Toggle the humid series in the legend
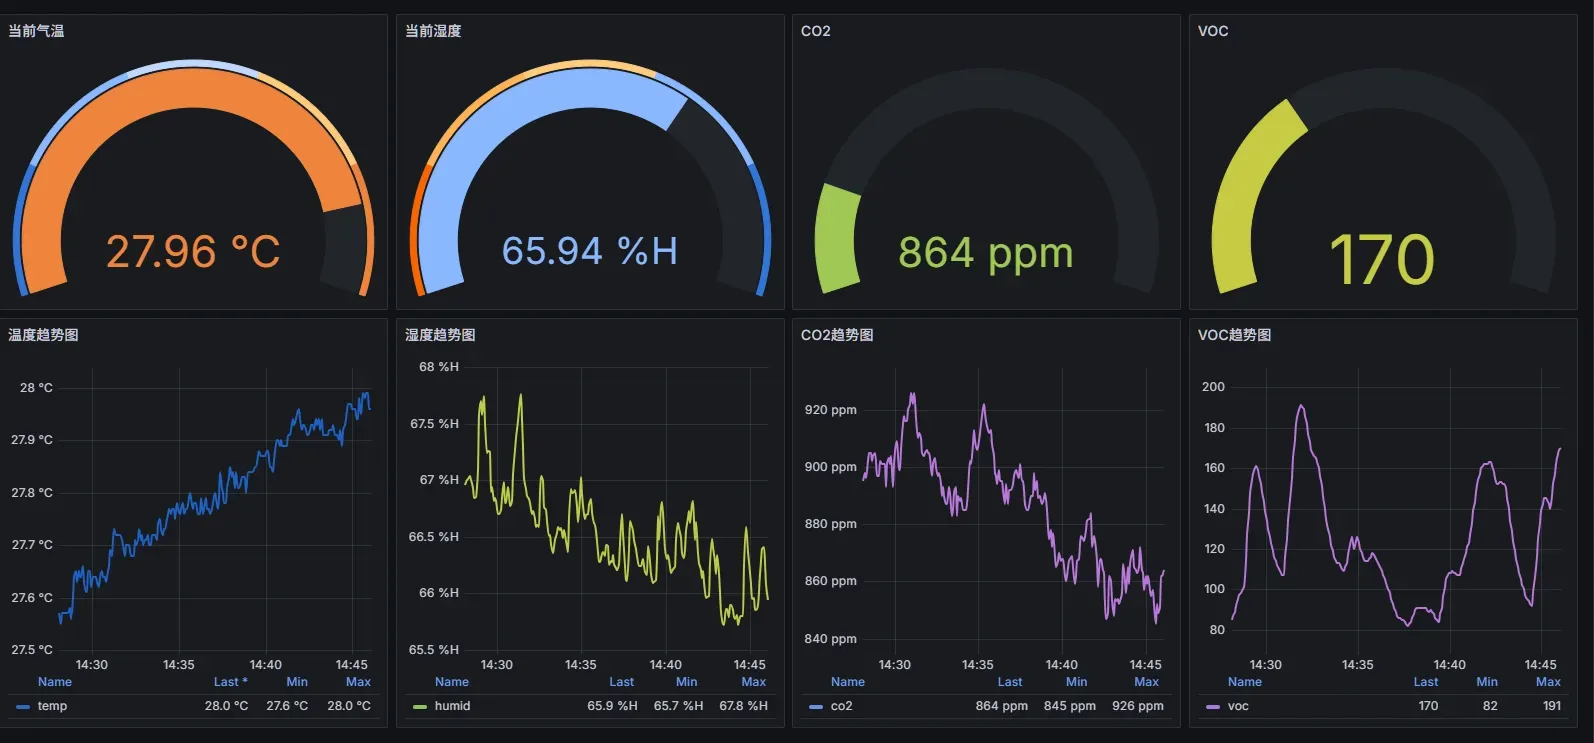This screenshot has width=1594, height=743. coord(452,706)
